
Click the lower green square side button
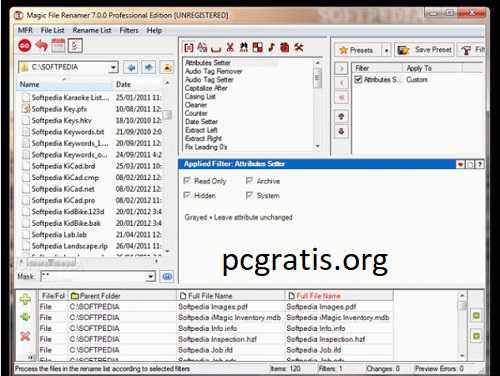click(476, 336)
